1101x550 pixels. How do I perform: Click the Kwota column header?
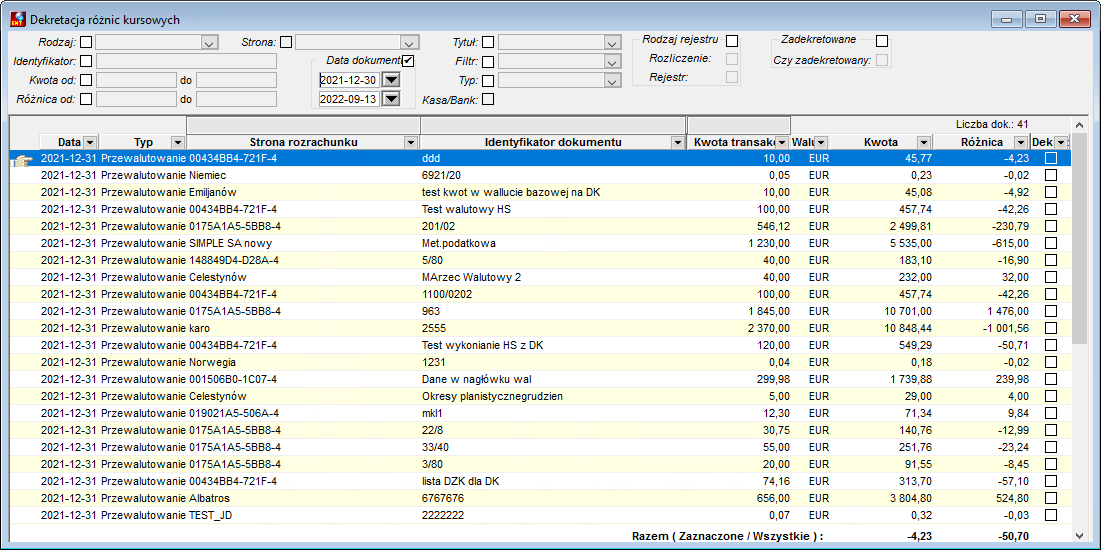click(x=881, y=143)
